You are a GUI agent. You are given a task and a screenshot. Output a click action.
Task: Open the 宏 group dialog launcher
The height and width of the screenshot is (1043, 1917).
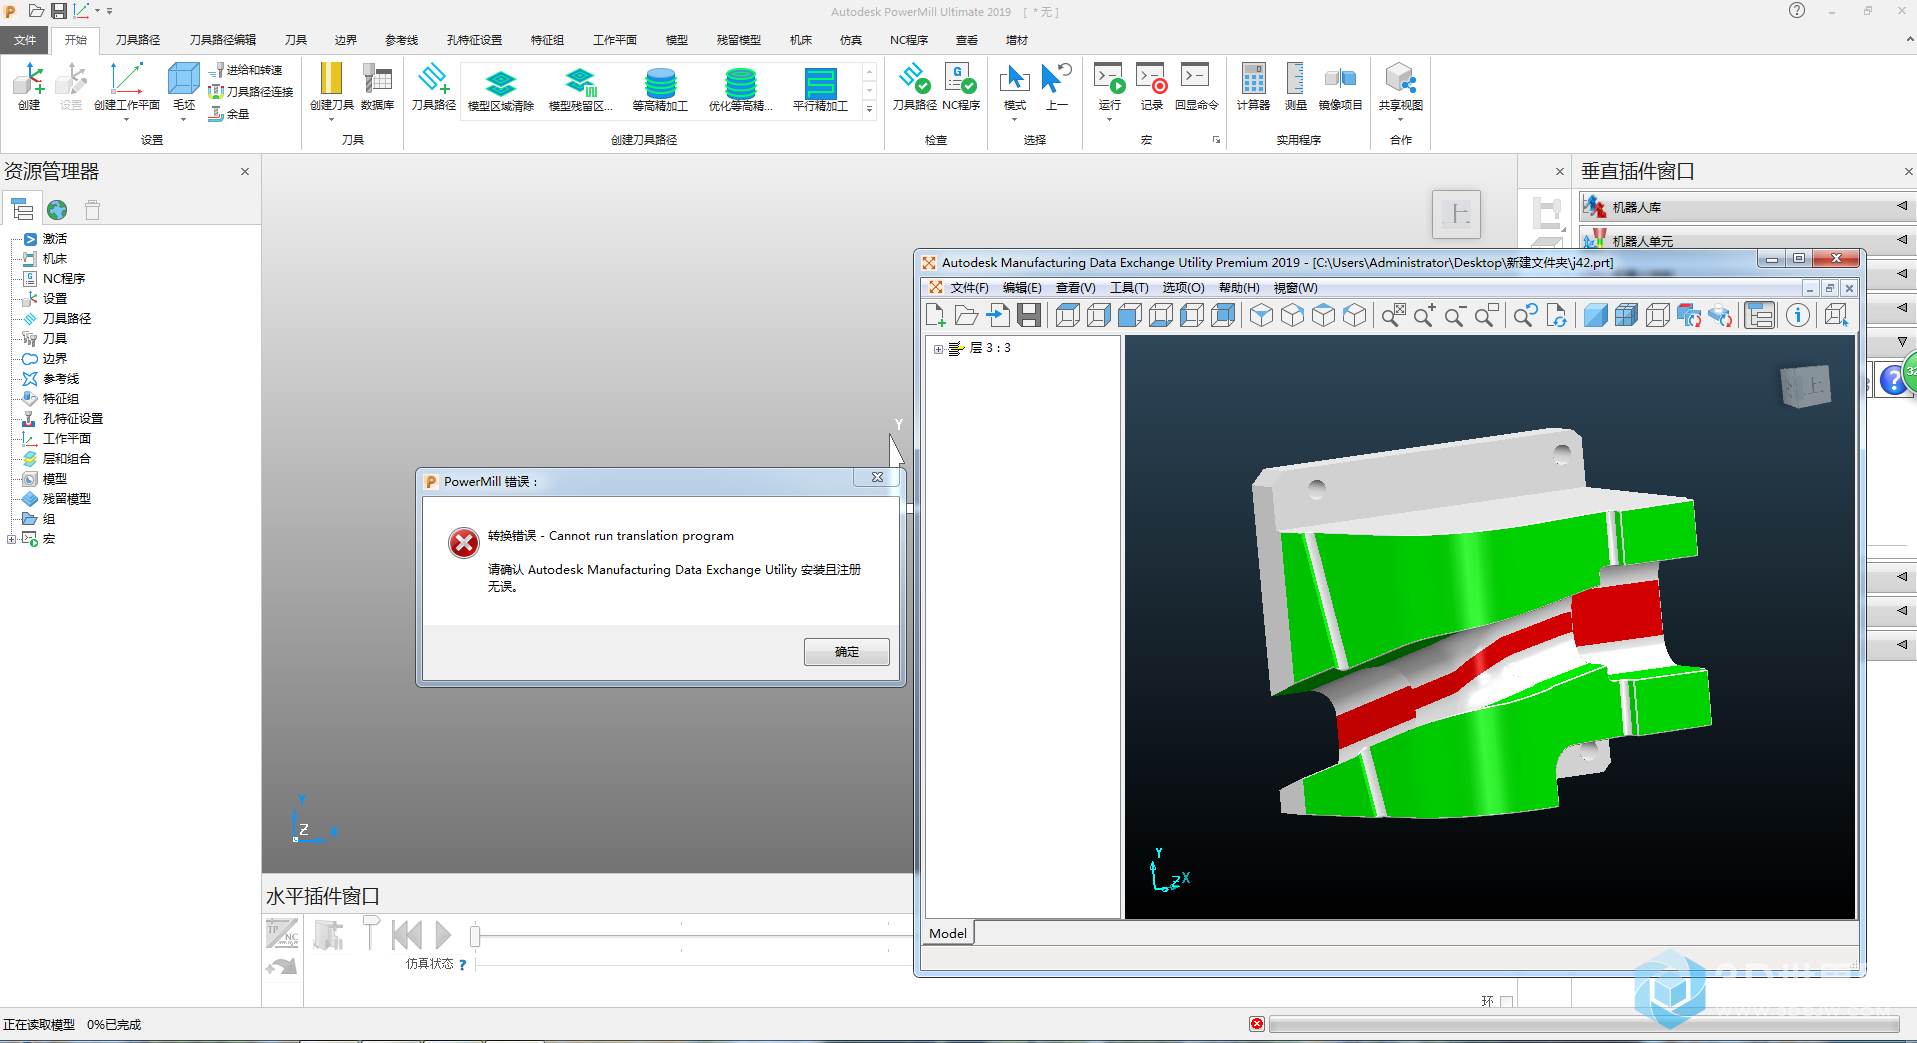click(x=1216, y=140)
